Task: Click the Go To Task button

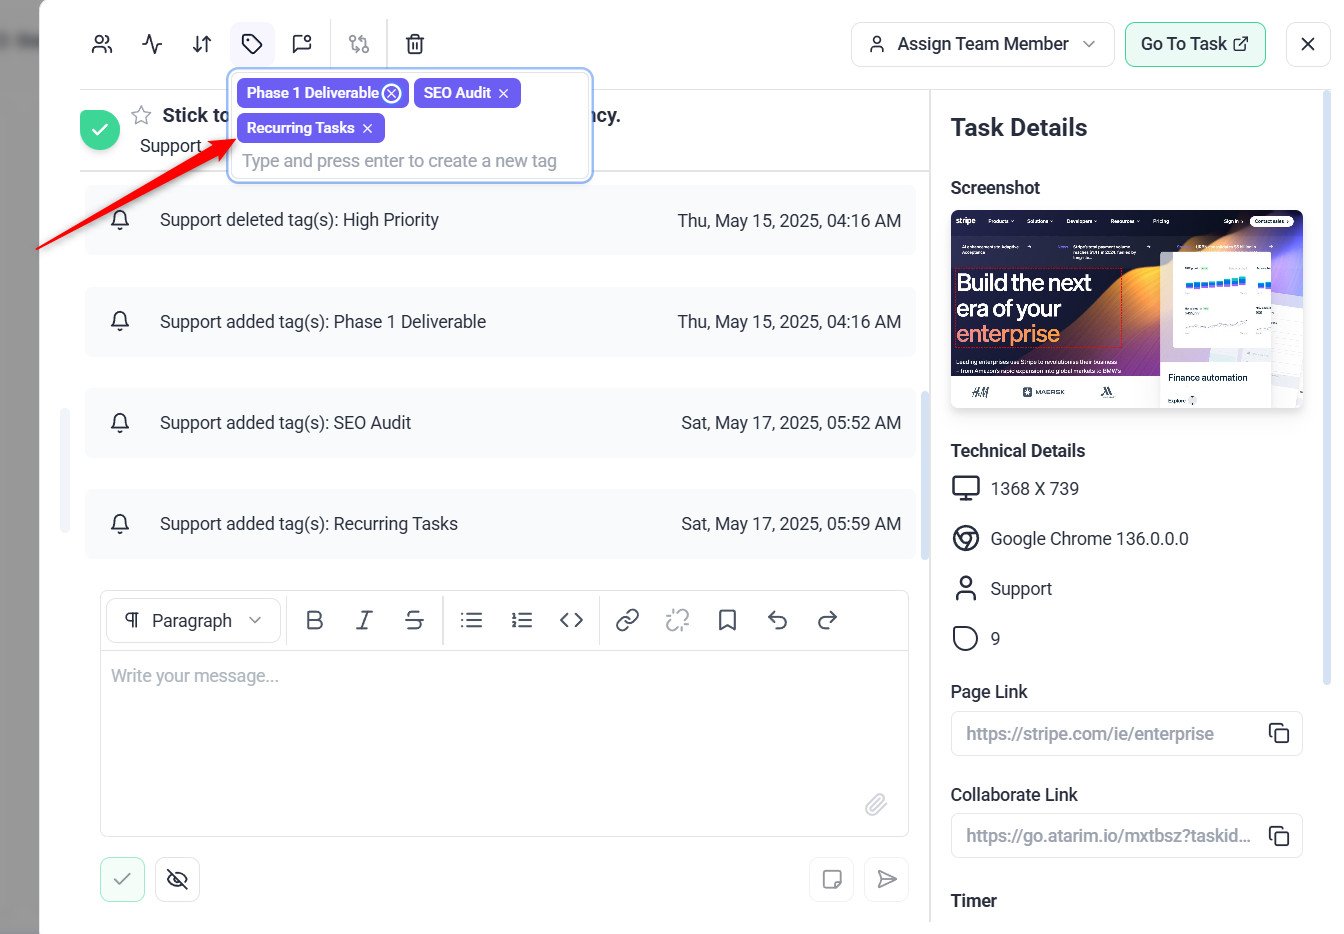Action: coord(1194,44)
